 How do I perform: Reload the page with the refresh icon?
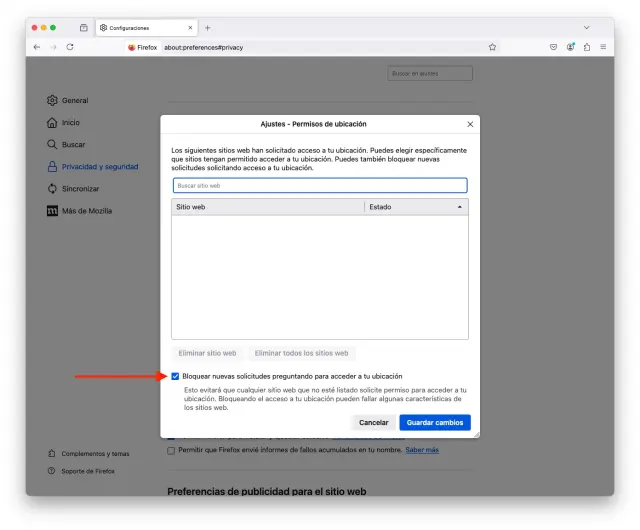tap(70, 47)
